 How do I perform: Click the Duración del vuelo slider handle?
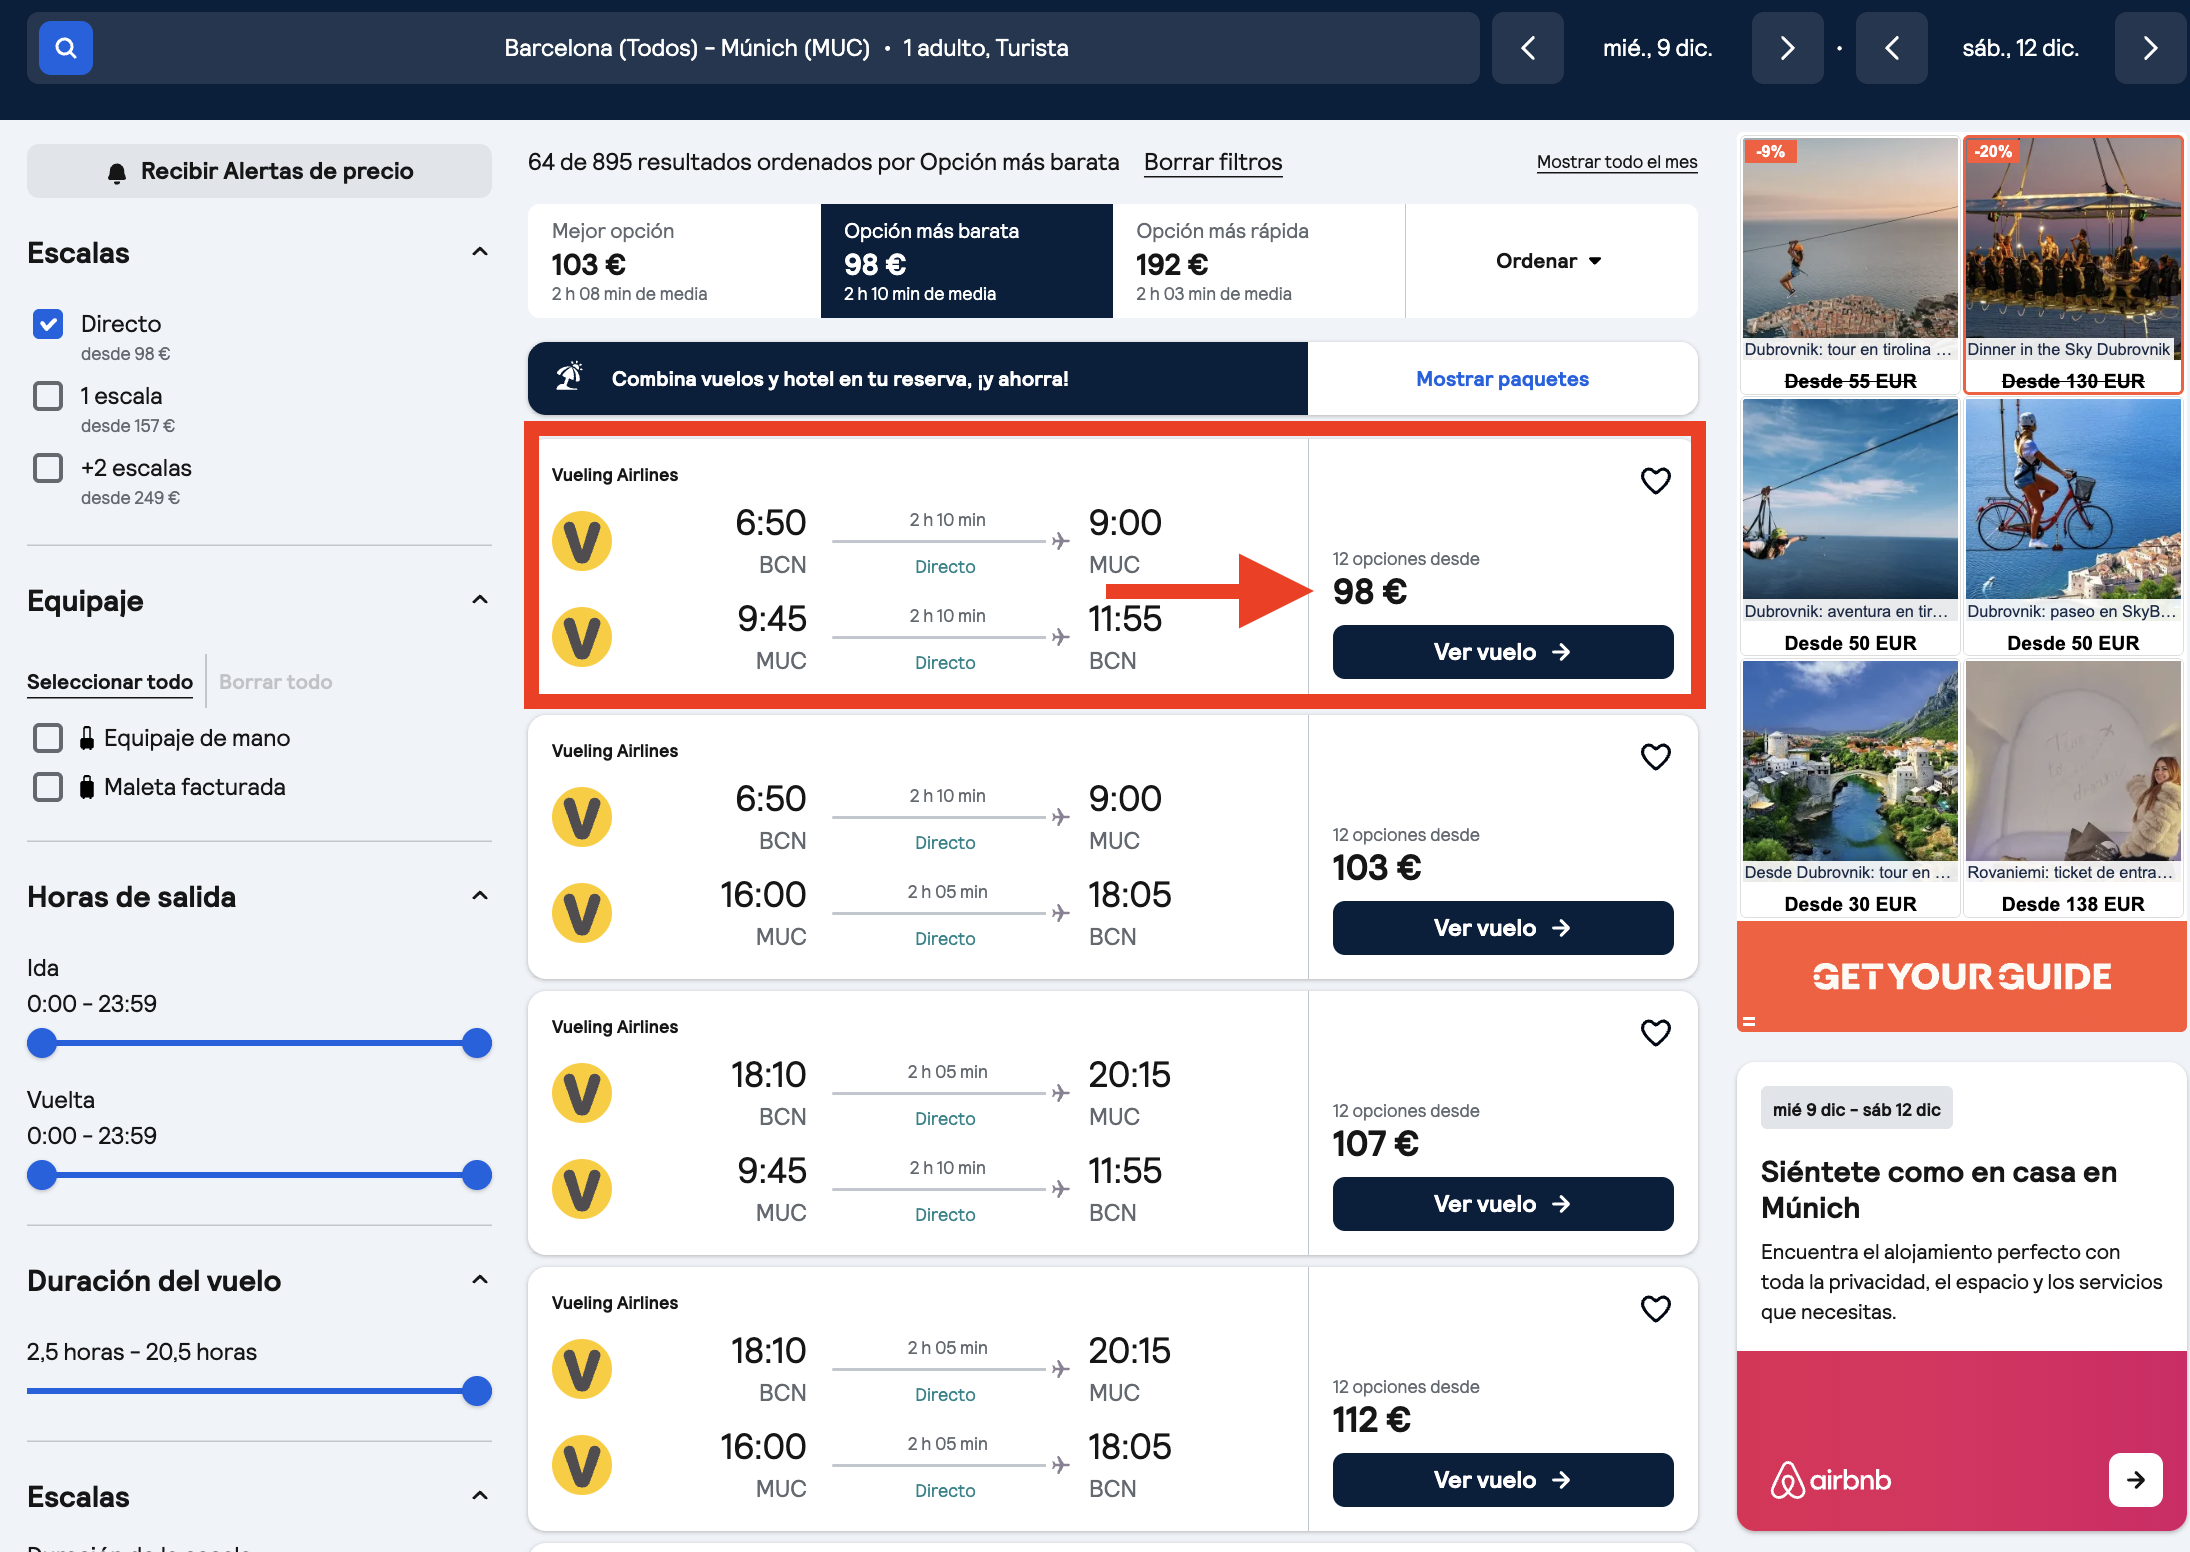[477, 1391]
